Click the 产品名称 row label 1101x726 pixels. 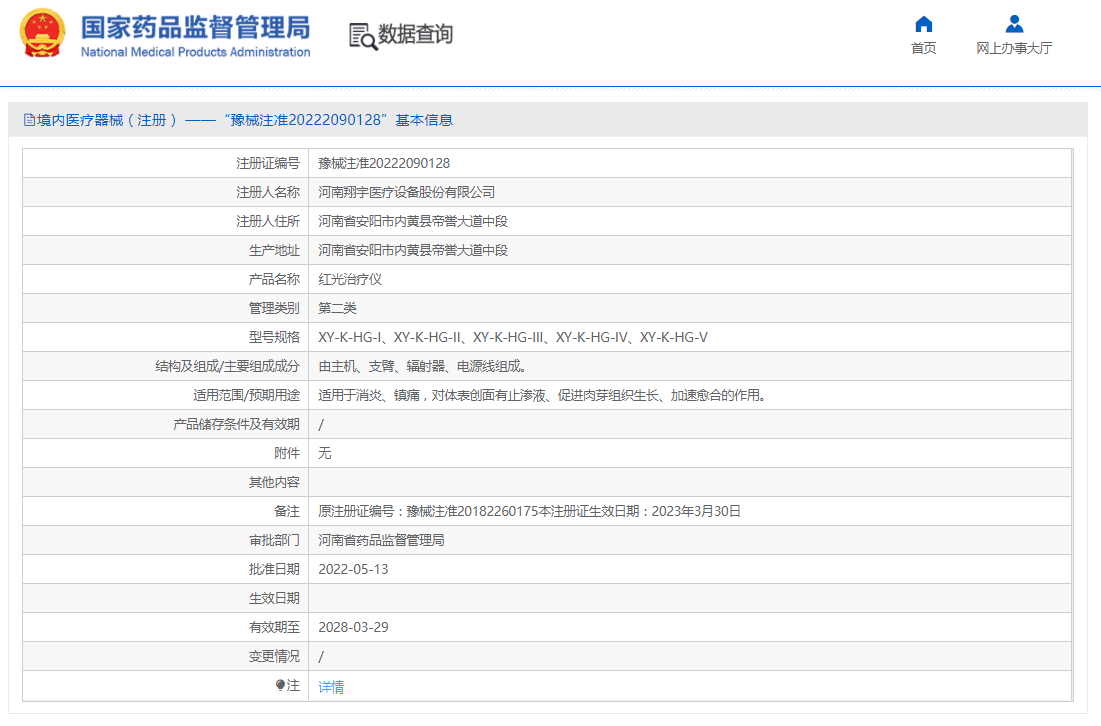pyautogui.click(x=274, y=279)
